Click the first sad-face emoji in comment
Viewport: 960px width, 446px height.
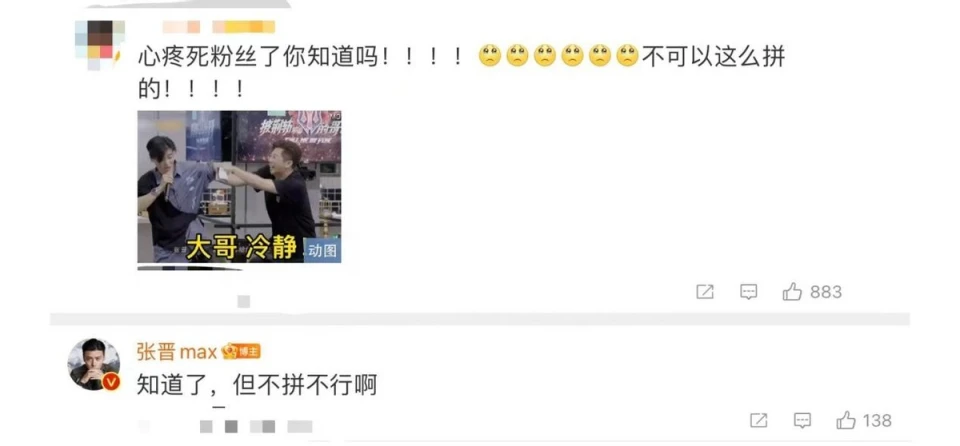tap(490, 57)
